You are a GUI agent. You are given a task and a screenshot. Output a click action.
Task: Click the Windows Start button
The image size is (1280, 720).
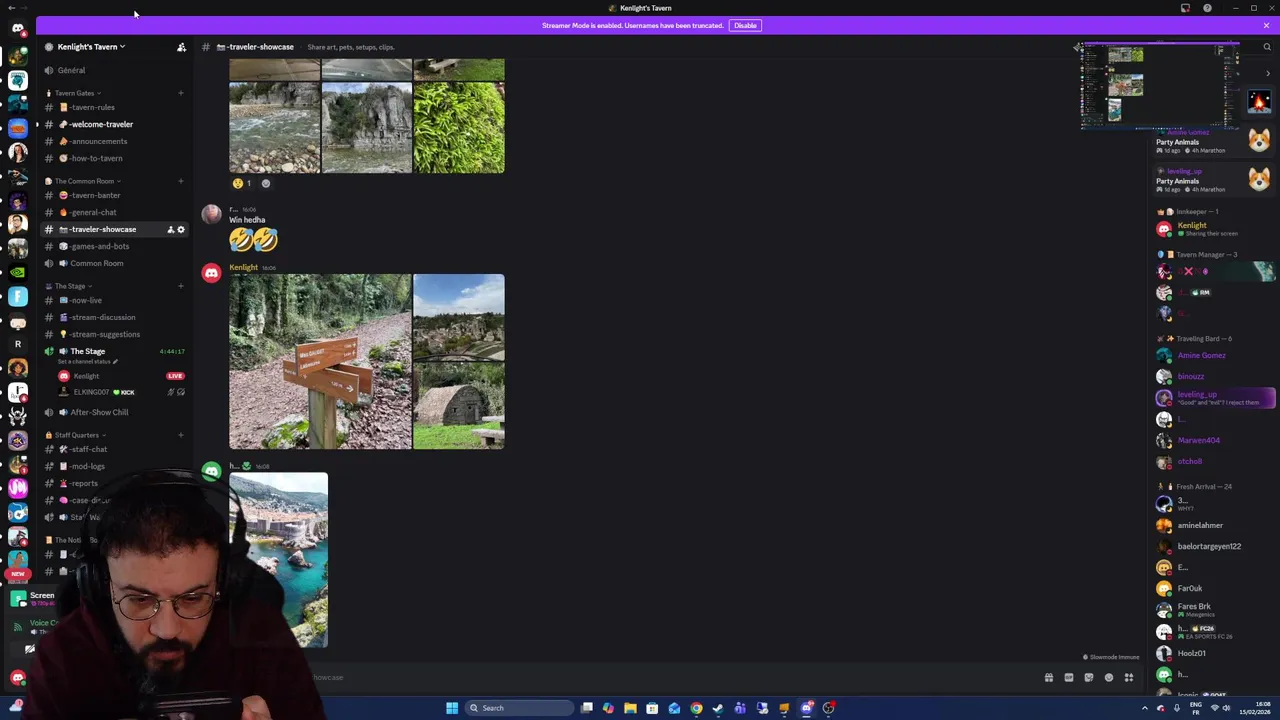pos(452,708)
